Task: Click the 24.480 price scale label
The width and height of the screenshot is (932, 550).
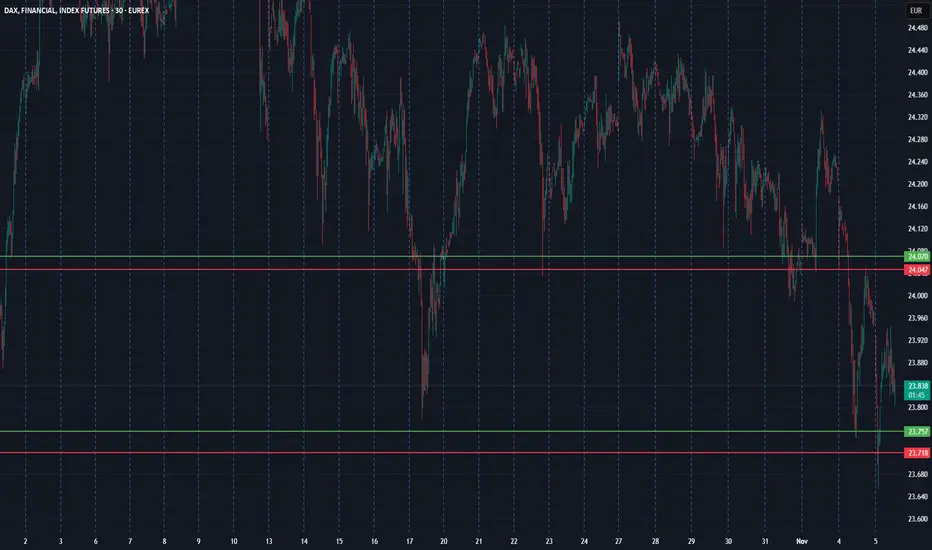Action: [x=917, y=28]
